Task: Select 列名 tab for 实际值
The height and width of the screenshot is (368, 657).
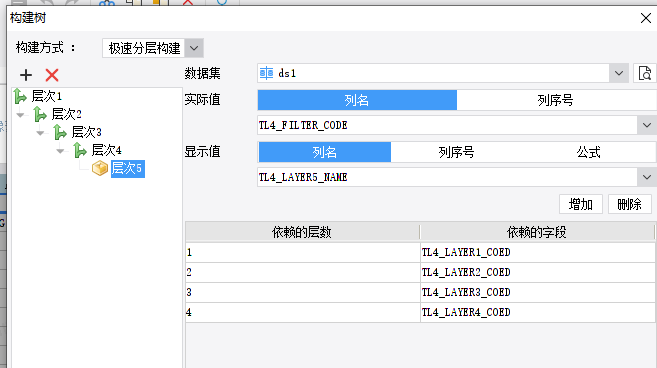Action: [357, 100]
